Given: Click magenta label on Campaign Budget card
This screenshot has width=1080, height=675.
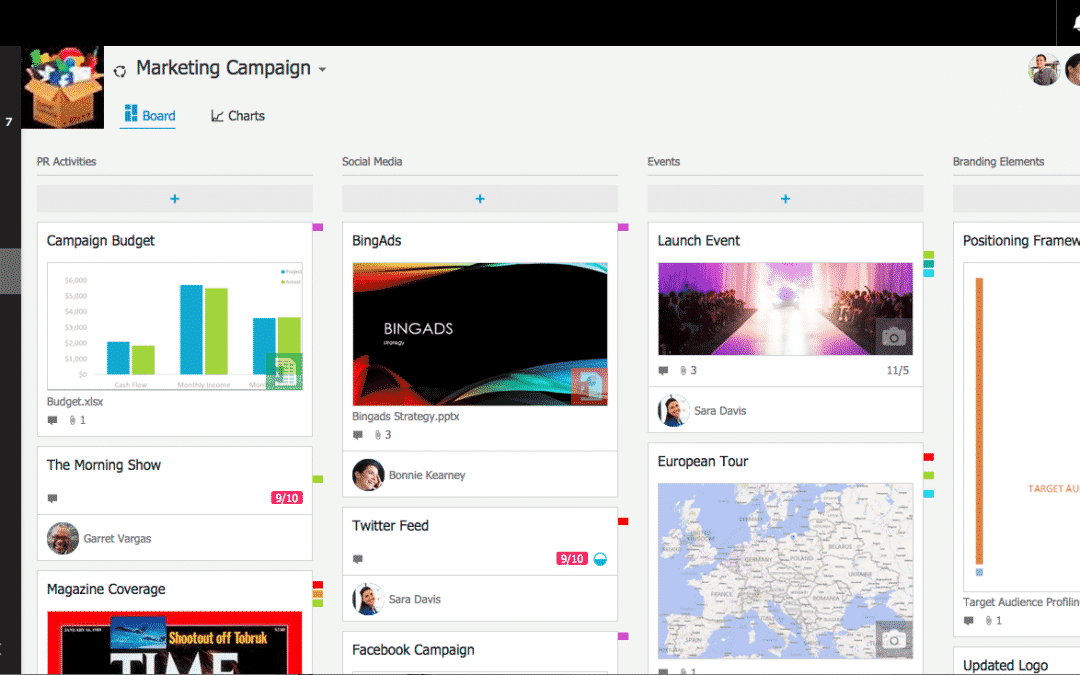Looking at the screenshot, I should tap(318, 227).
